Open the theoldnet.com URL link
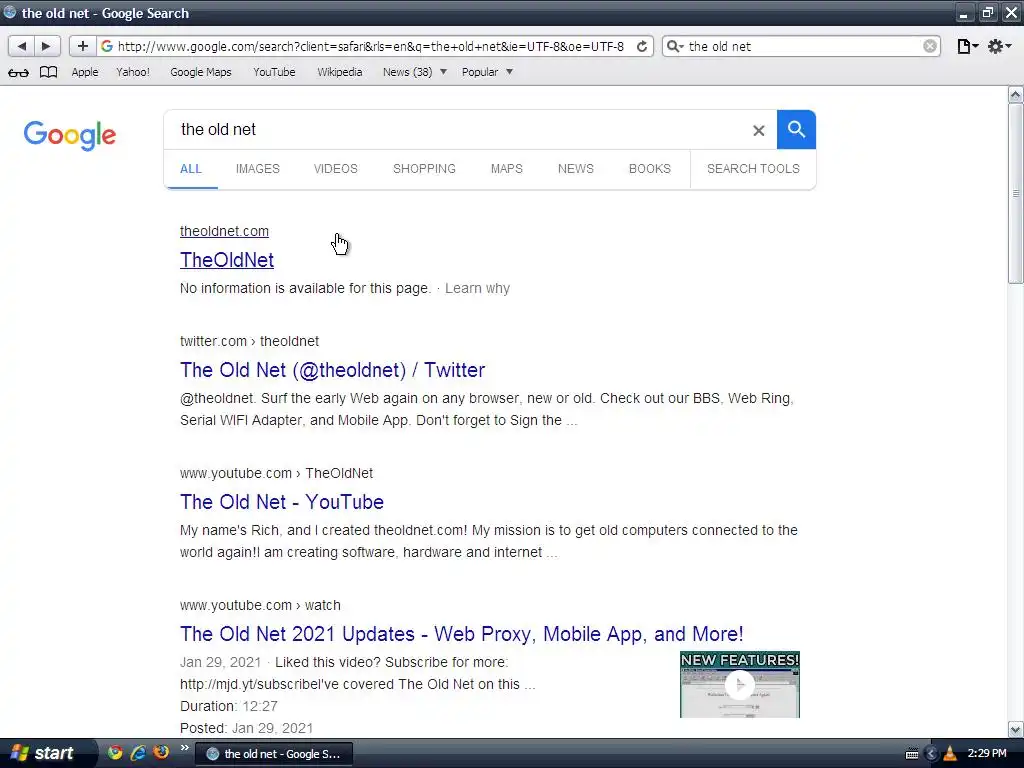This screenshot has width=1024, height=768. pos(224,231)
